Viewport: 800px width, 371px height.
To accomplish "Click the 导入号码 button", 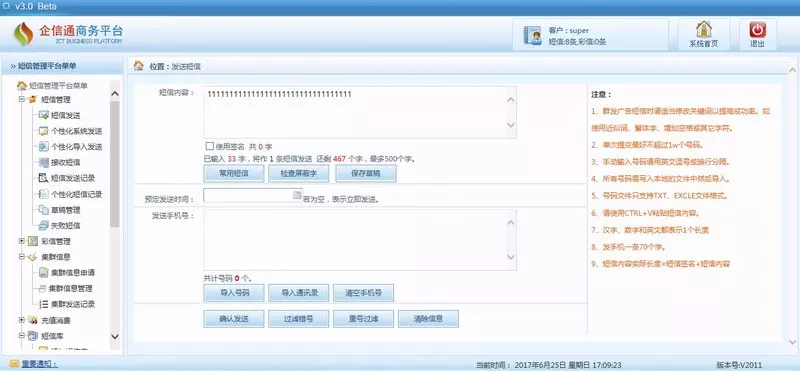I will [234, 293].
